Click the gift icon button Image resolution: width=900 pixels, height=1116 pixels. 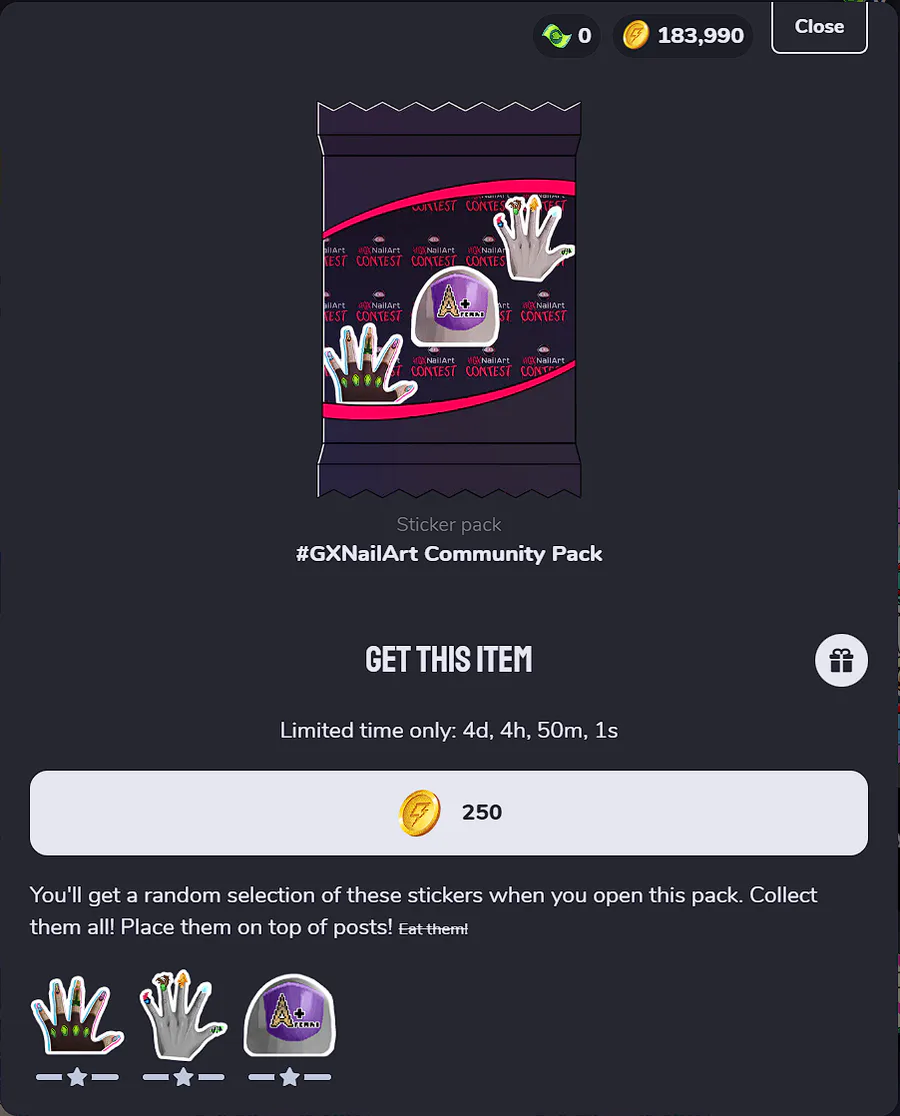point(841,660)
